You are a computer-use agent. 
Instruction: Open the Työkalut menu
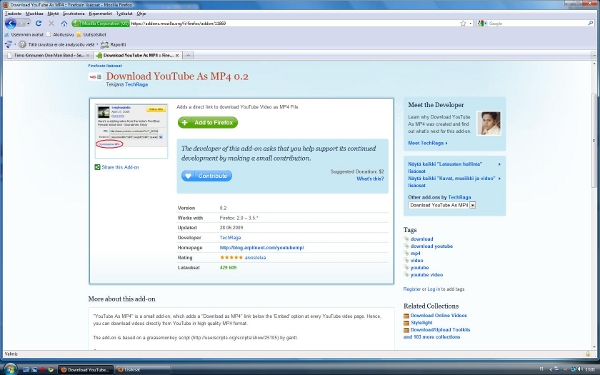click(x=124, y=13)
